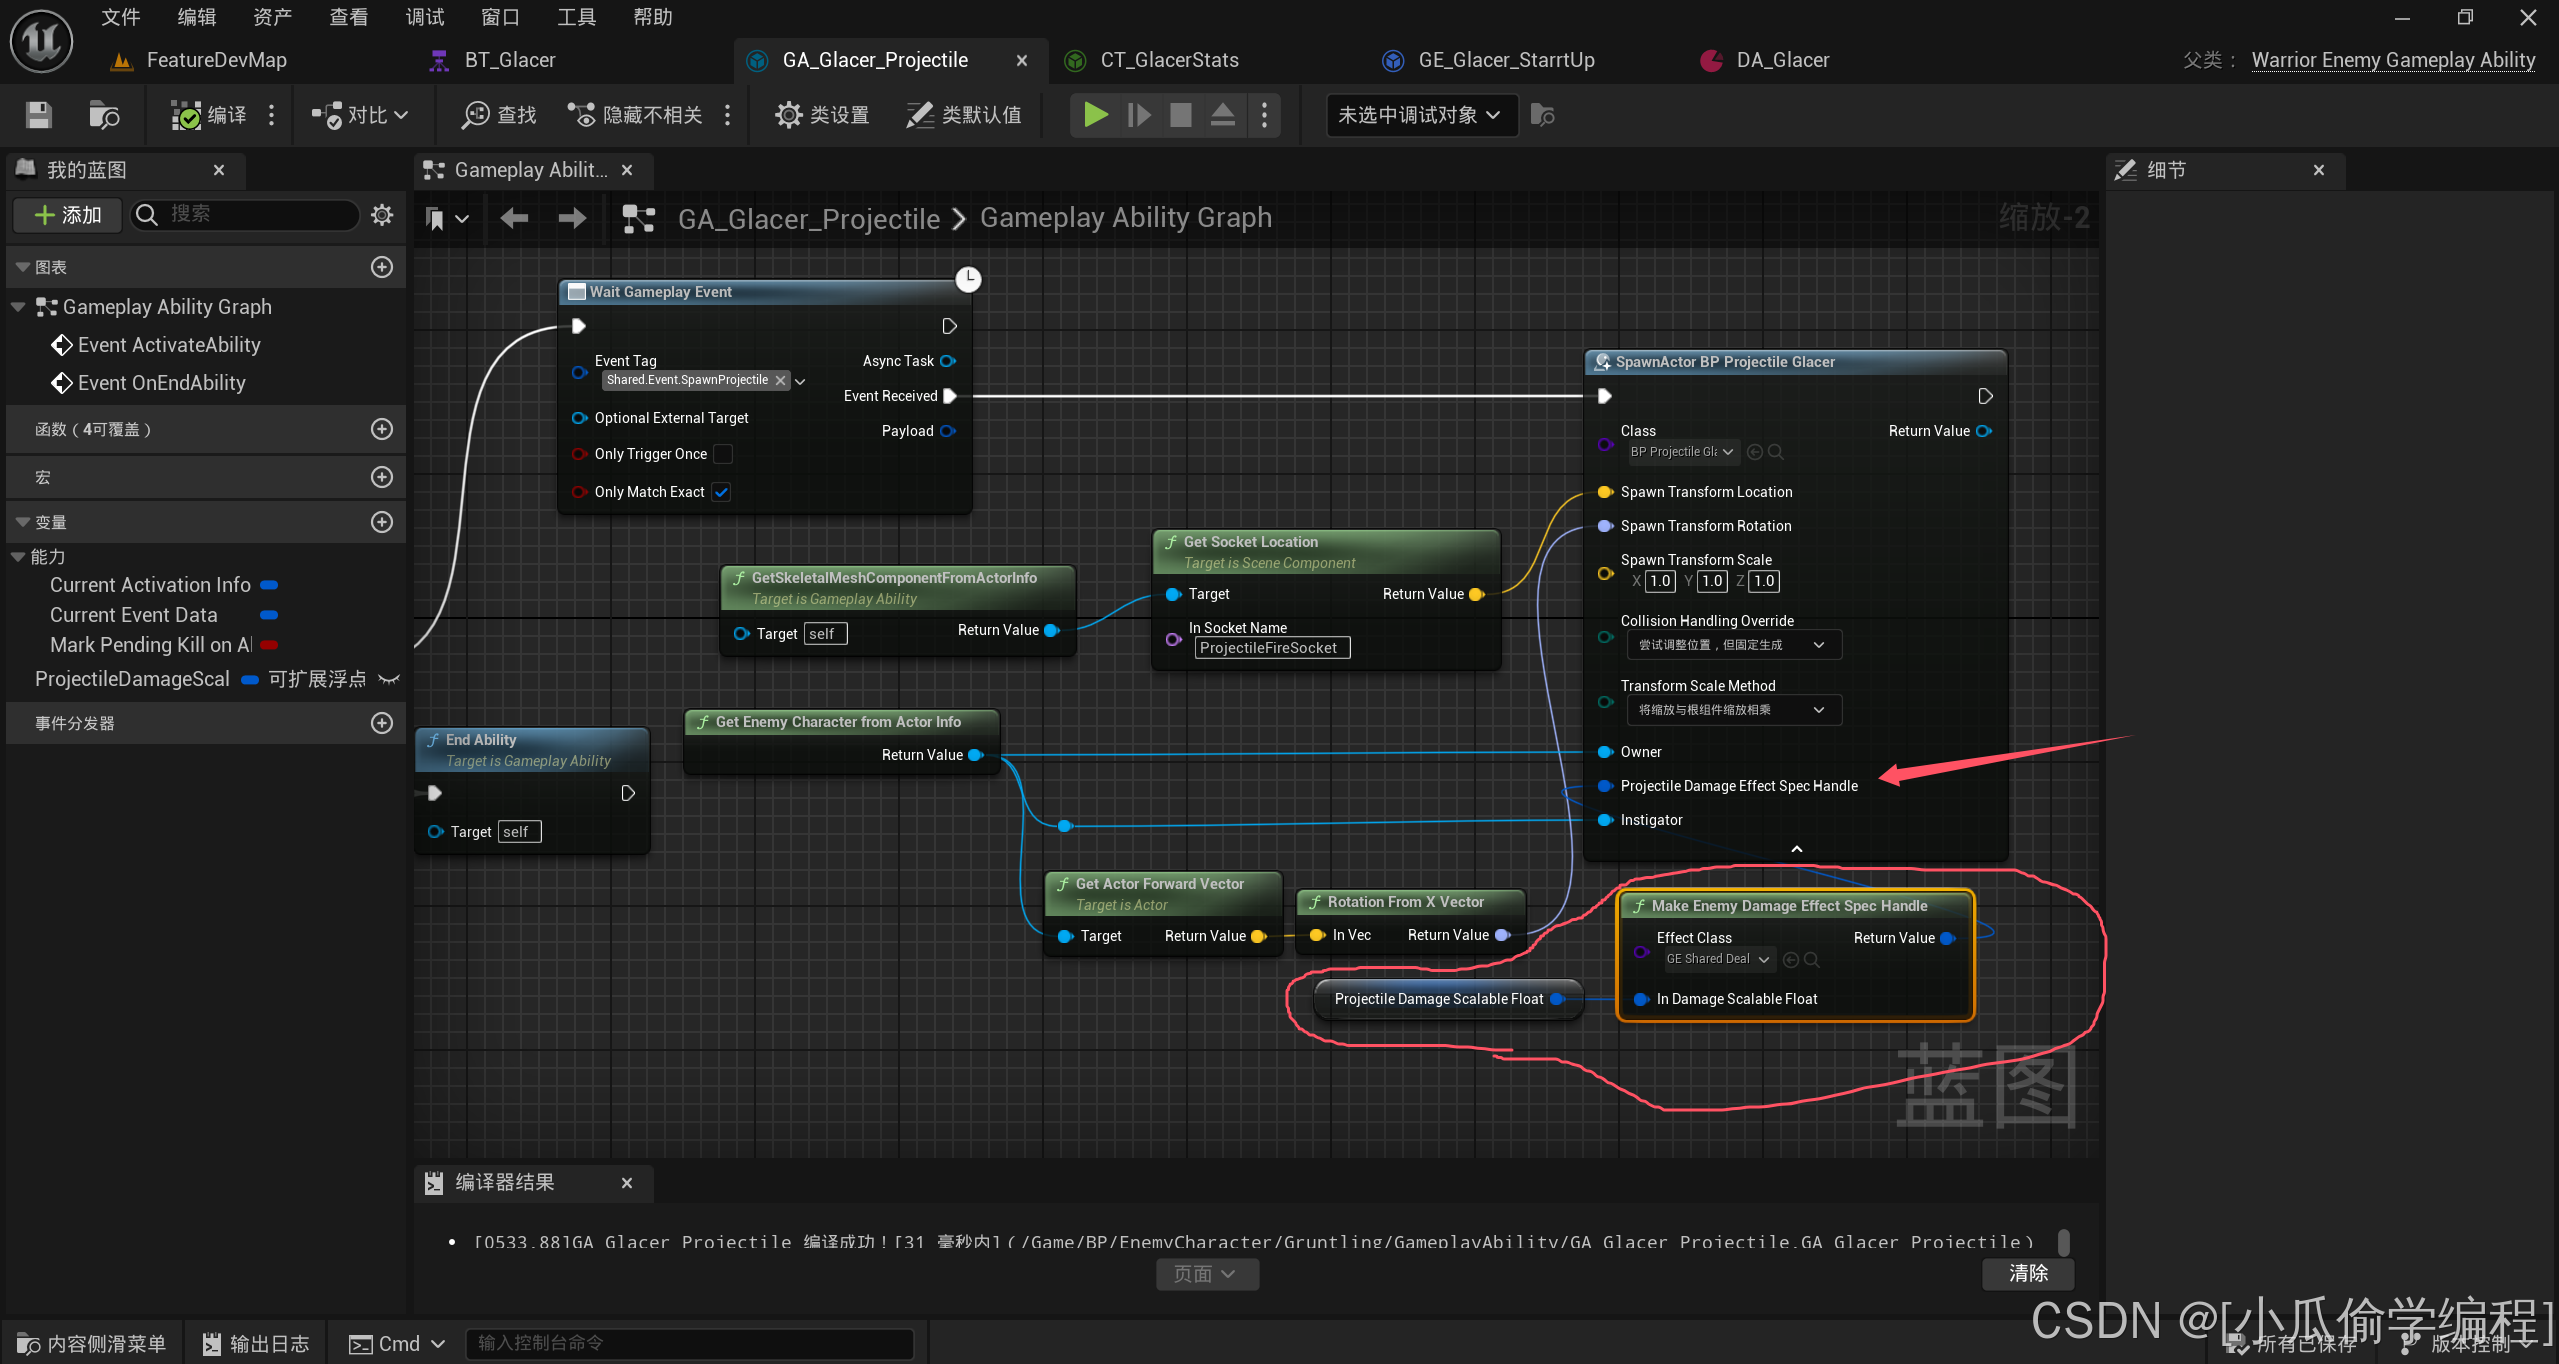Open Transform Scale Method dropdown
The width and height of the screenshot is (2559, 1364).
click(x=1733, y=710)
